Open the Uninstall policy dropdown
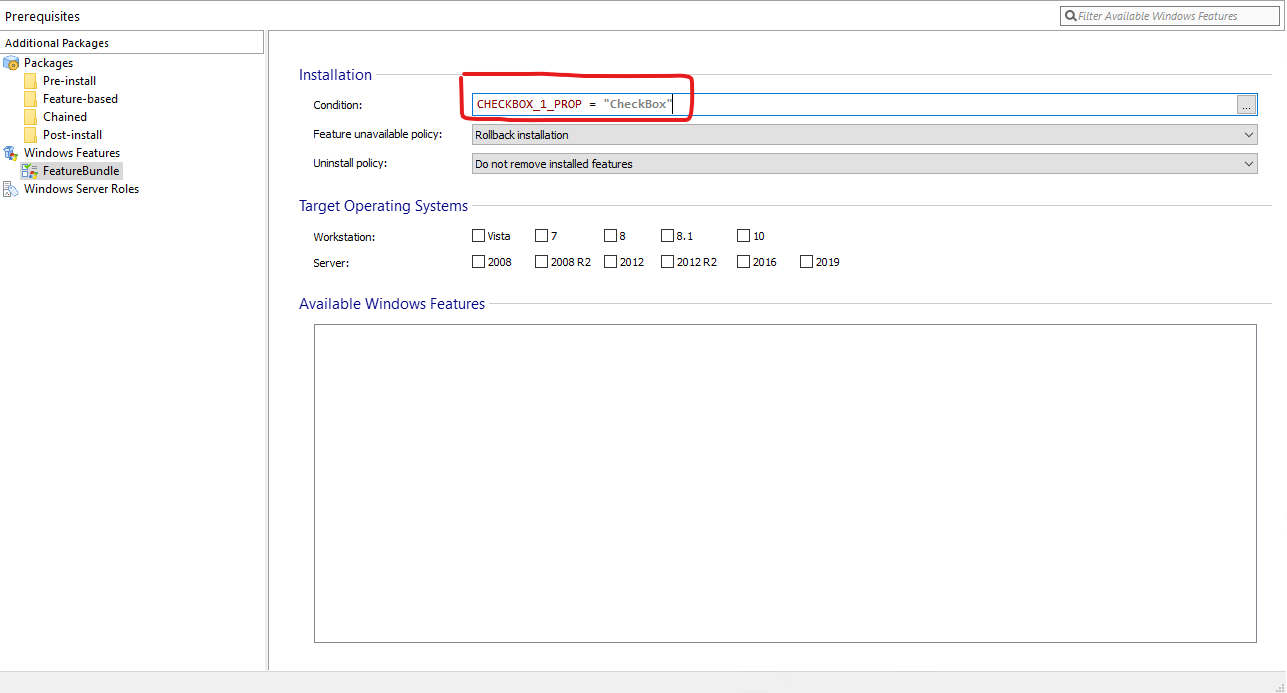This screenshot has height=693, width=1287. (x=864, y=164)
